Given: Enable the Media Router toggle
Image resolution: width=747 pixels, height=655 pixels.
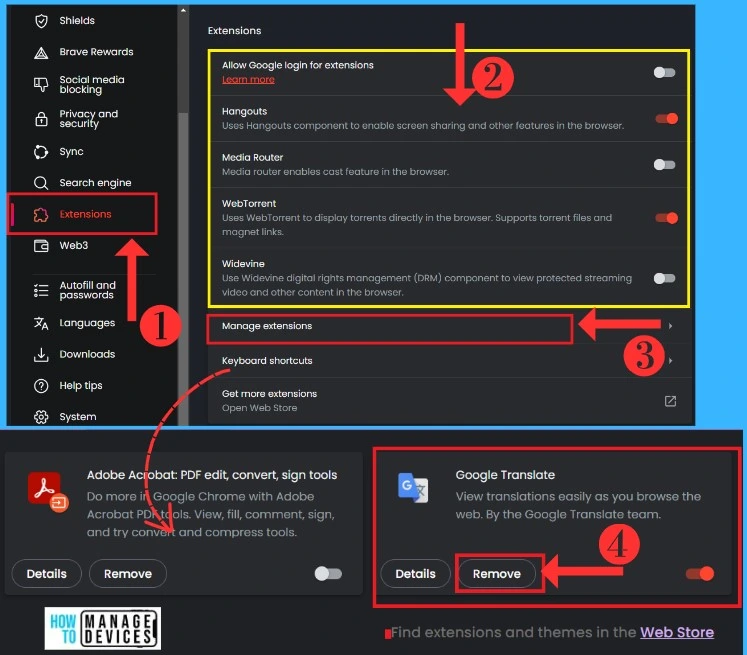Looking at the screenshot, I should 664,165.
